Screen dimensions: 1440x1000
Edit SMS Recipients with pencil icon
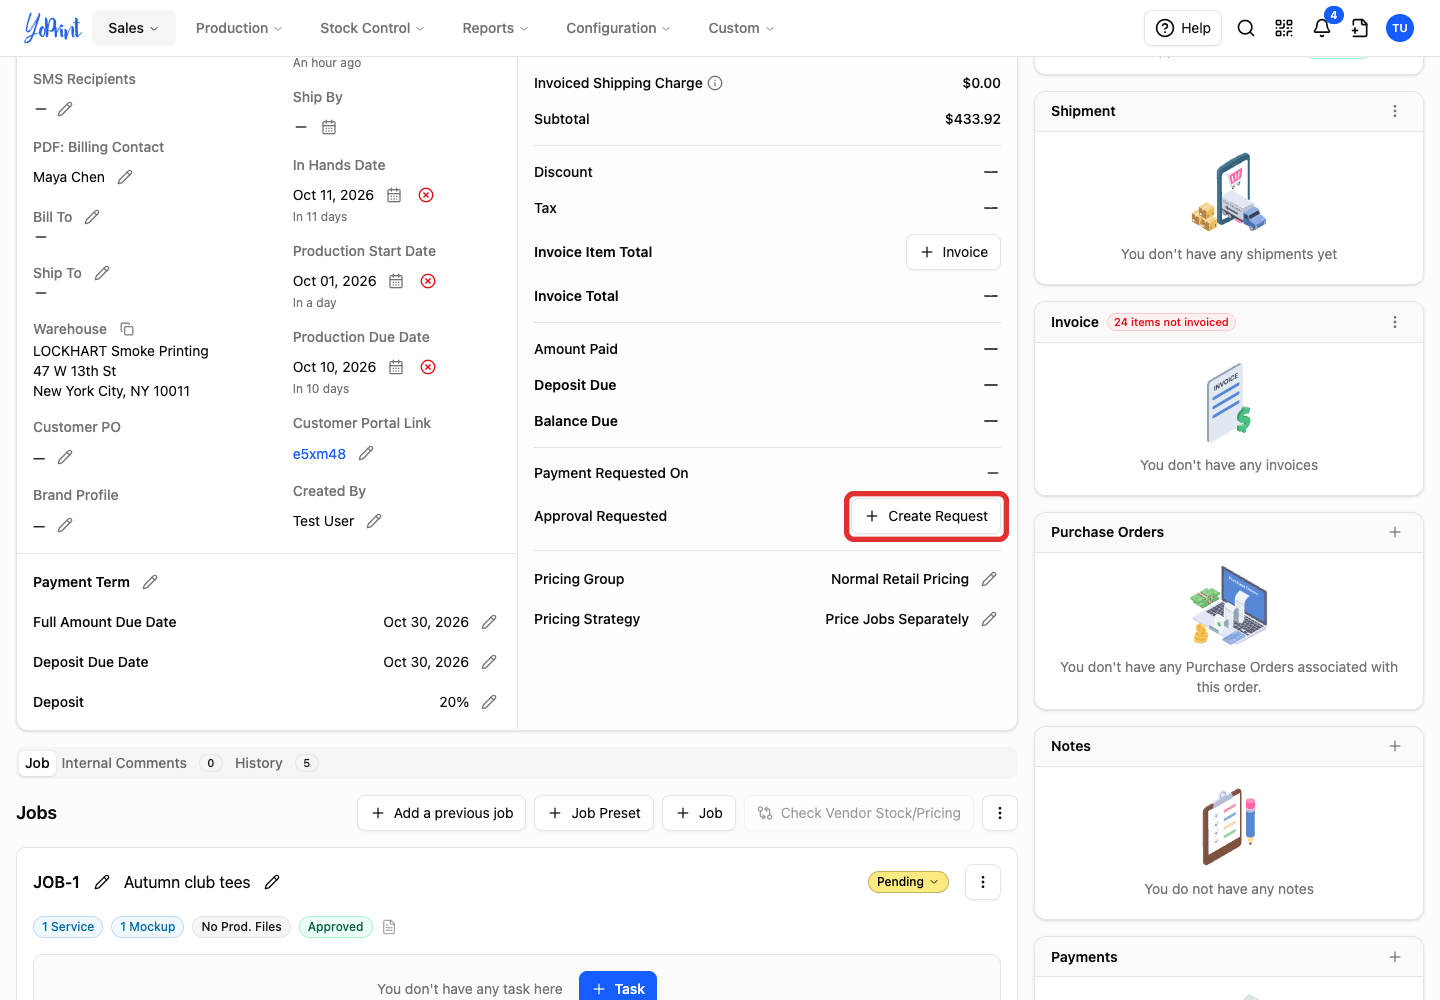[x=65, y=109]
